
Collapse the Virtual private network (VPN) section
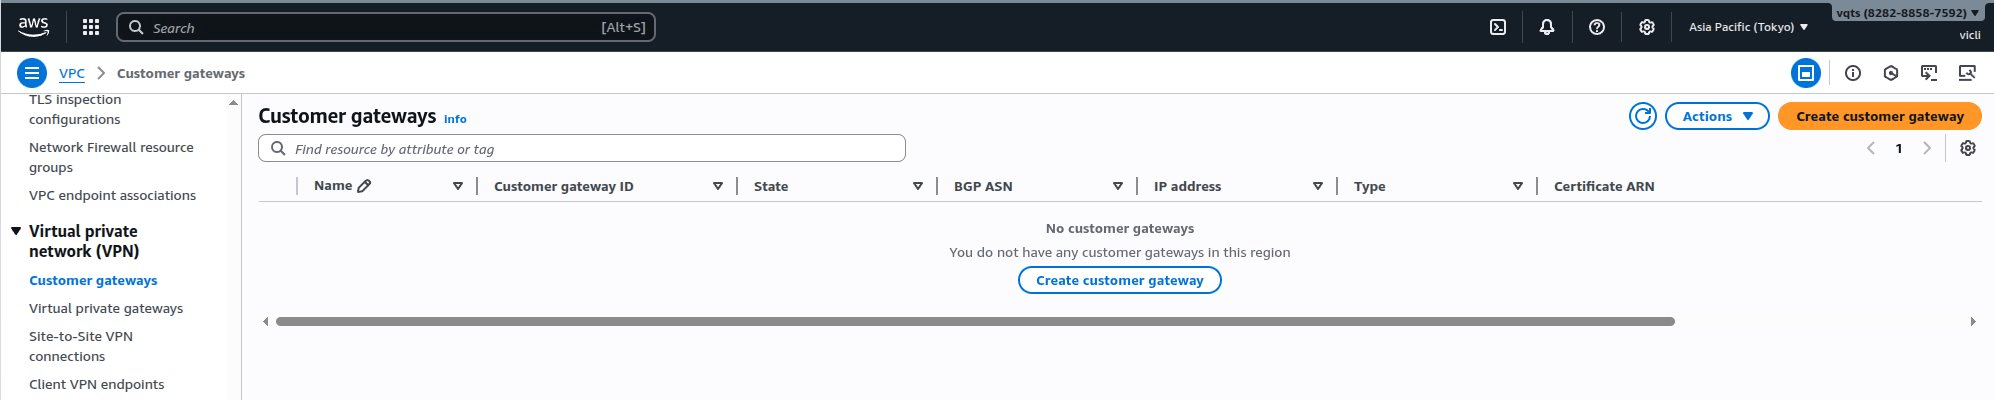16,231
